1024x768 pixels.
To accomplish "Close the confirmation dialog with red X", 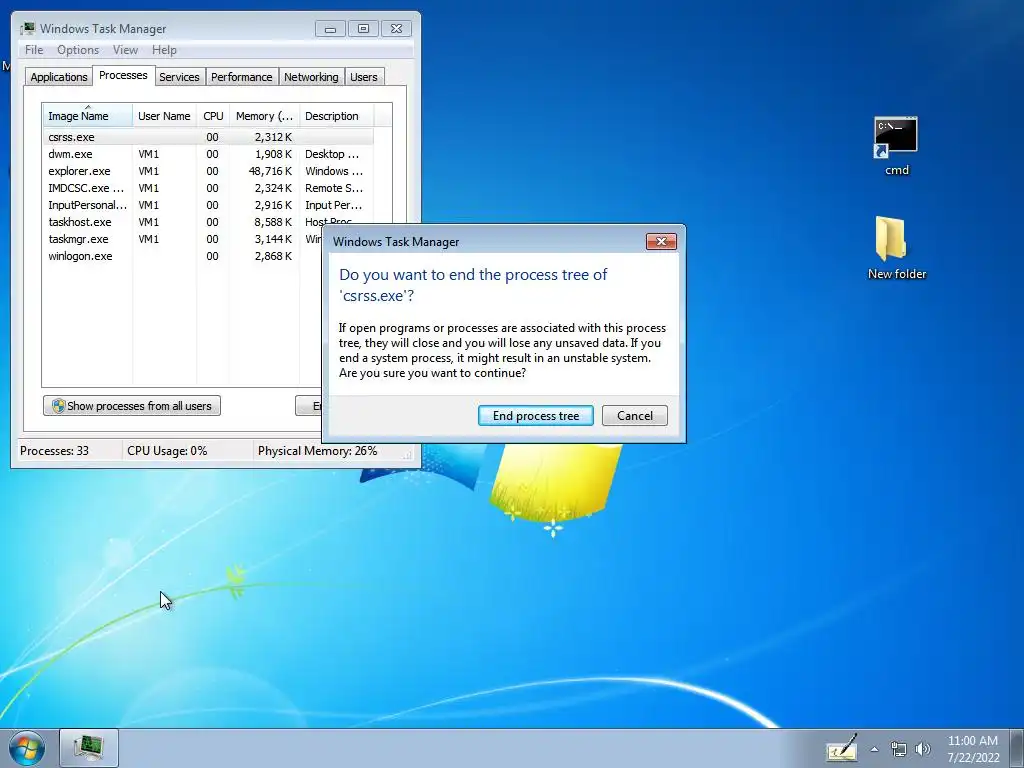I will [x=661, y=242].
